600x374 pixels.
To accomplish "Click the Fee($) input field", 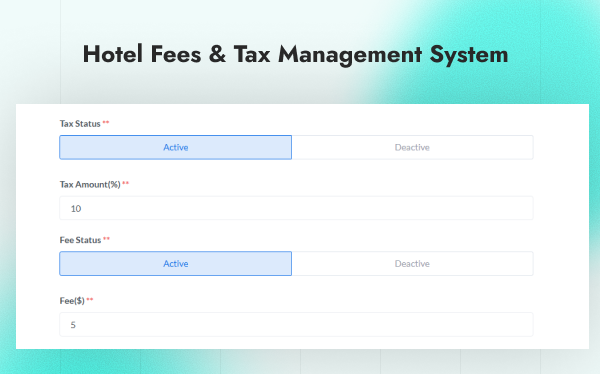I will coord(296,325).
